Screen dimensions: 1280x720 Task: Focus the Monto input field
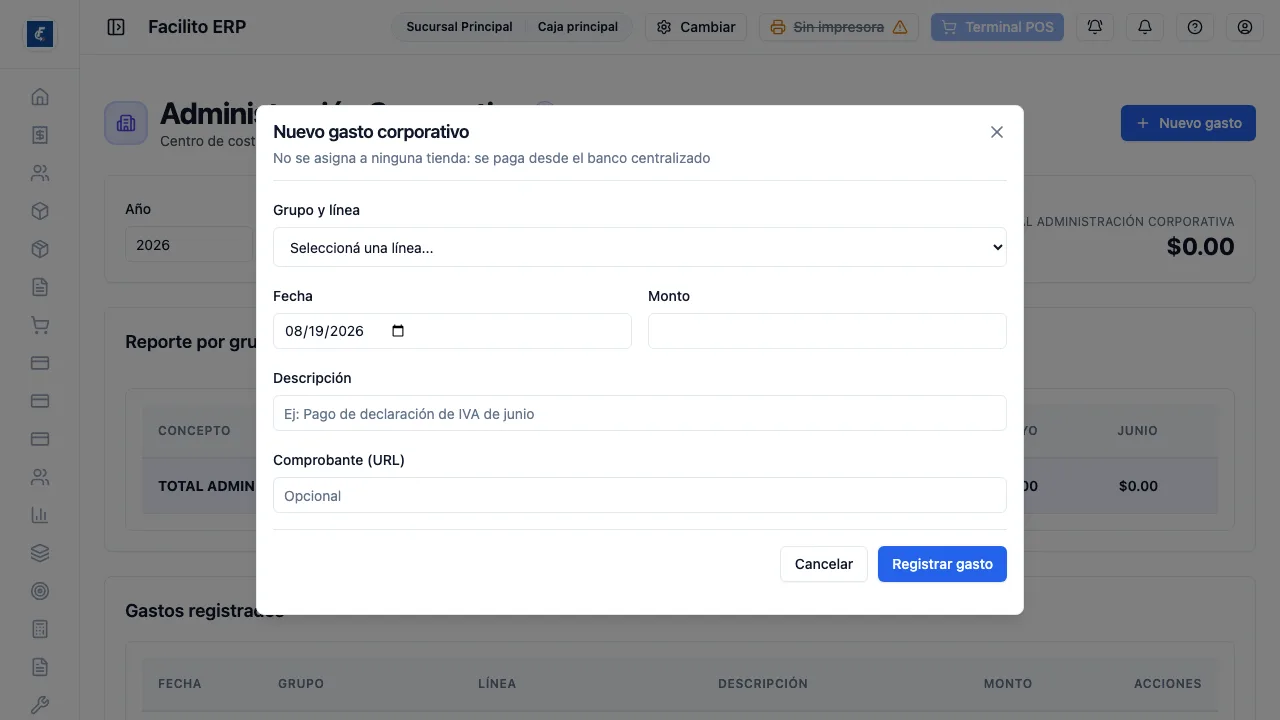pyautogui.click(x=827, y=331)
